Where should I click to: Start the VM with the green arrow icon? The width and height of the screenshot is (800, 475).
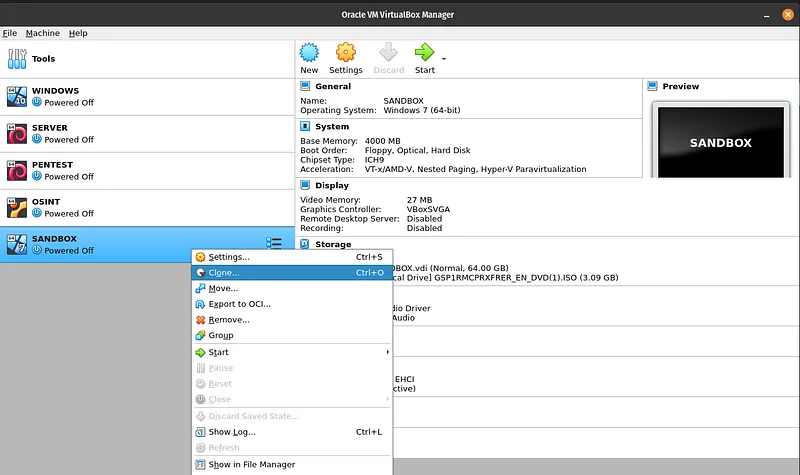point(424,52)
